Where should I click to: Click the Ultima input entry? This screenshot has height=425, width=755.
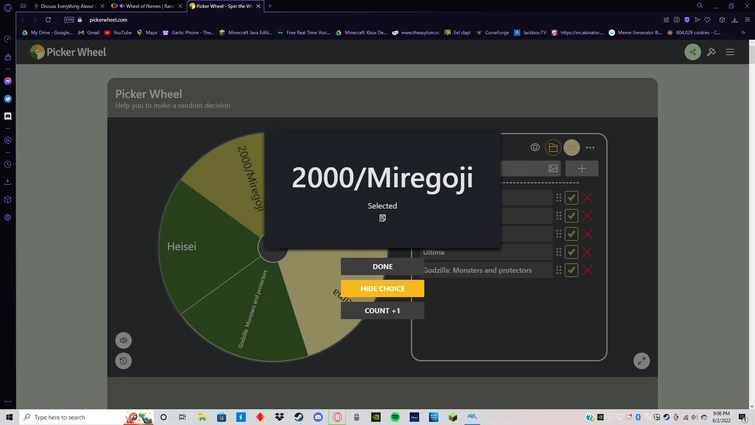[486, 252]
